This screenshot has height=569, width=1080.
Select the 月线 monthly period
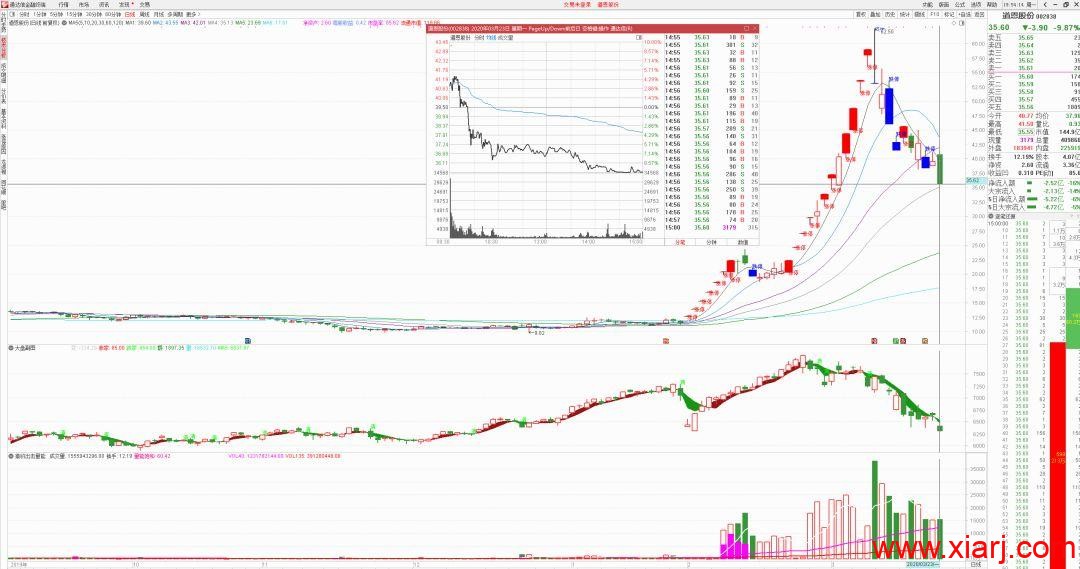[x=159, y=14]
